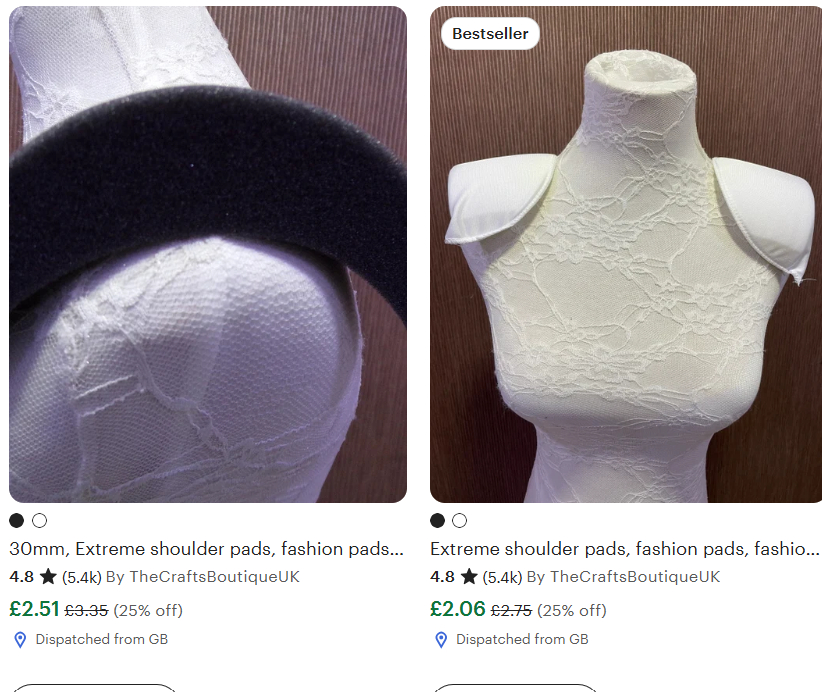
Task: Click star rating icon on right listing
Action: [469, 577]
